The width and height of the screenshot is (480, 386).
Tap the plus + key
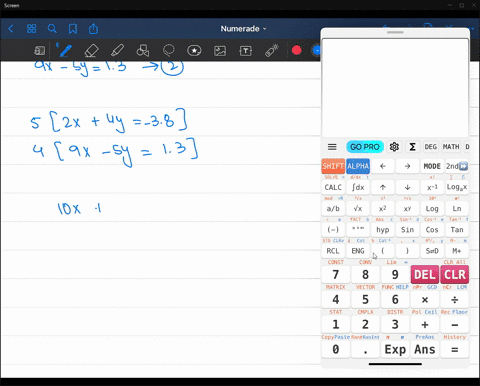click(x=425, y=325)
